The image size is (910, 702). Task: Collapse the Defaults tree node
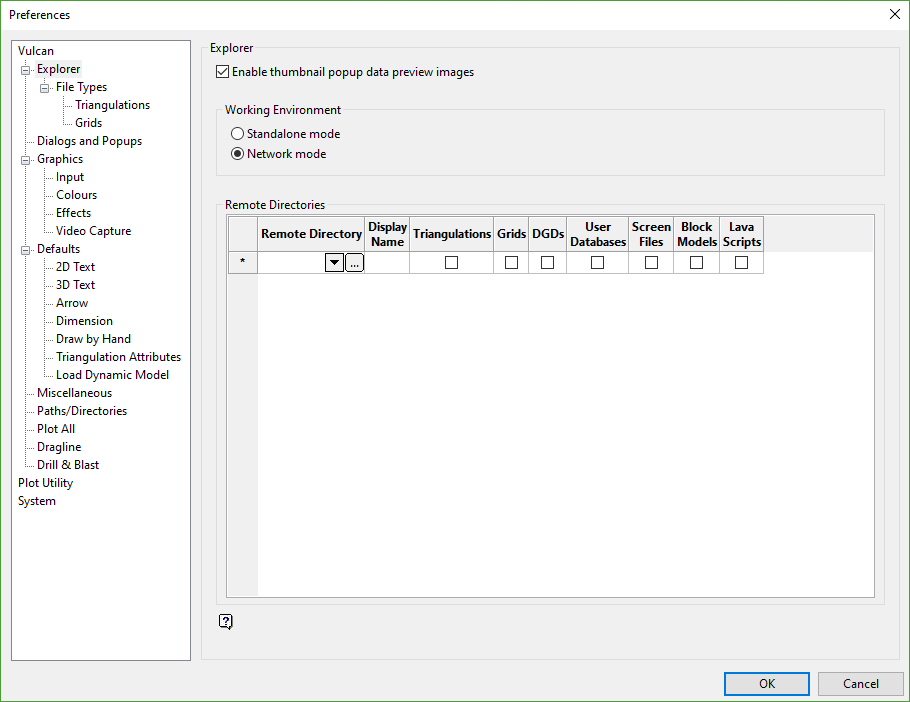tap(26, 250)
